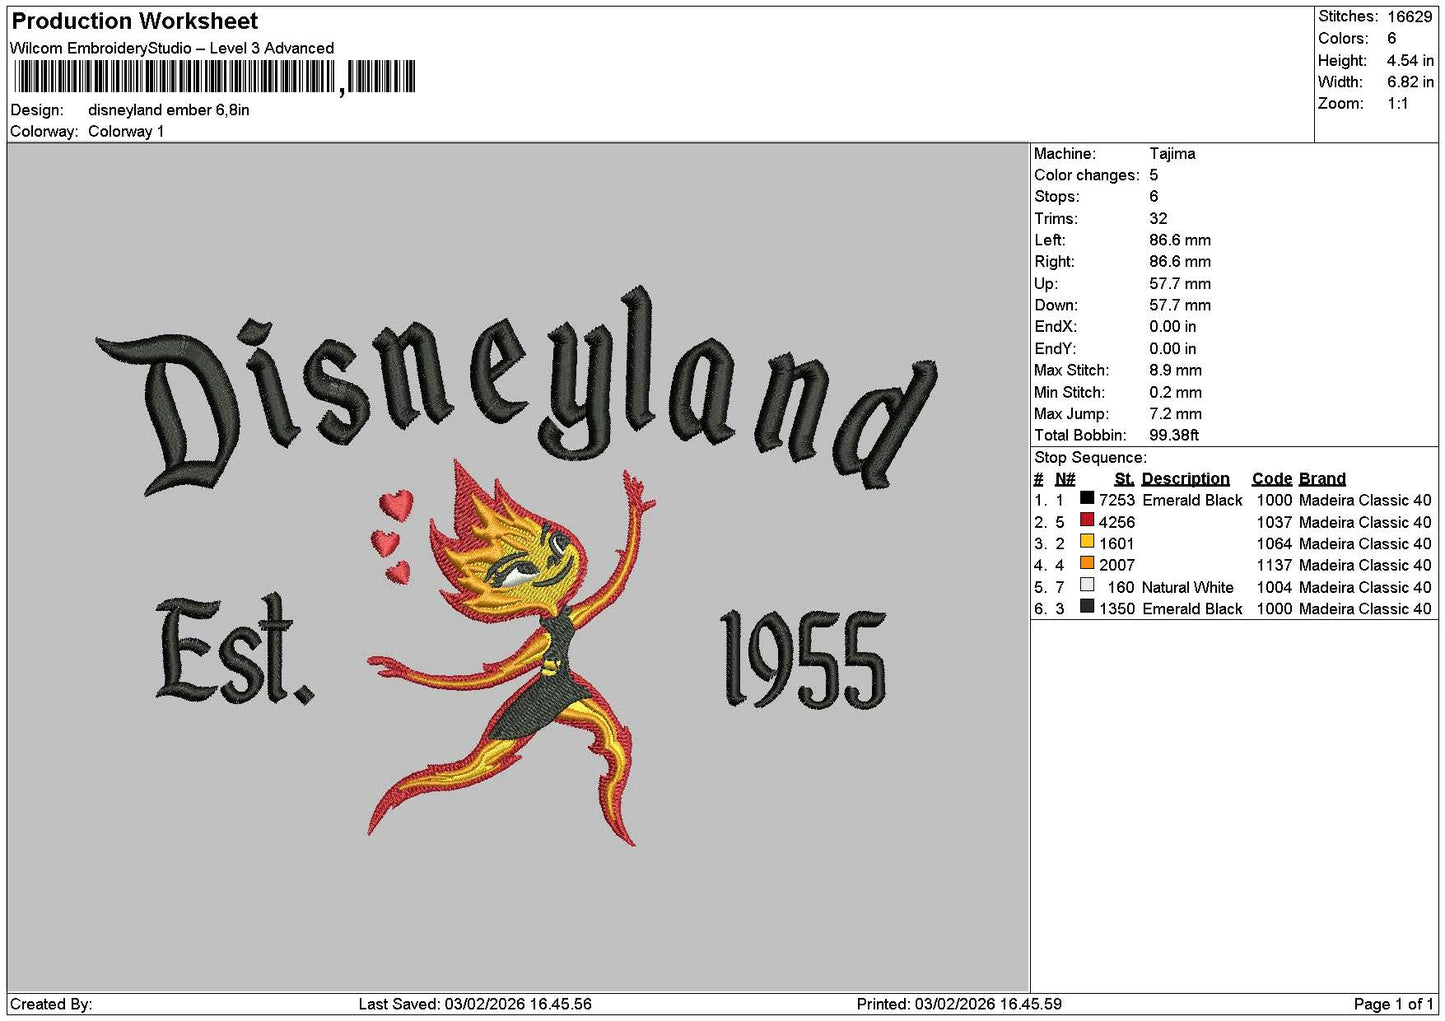Click the Machine value Tajima
Screen dimensions: 1445x1021
[x=1172, y=154]
